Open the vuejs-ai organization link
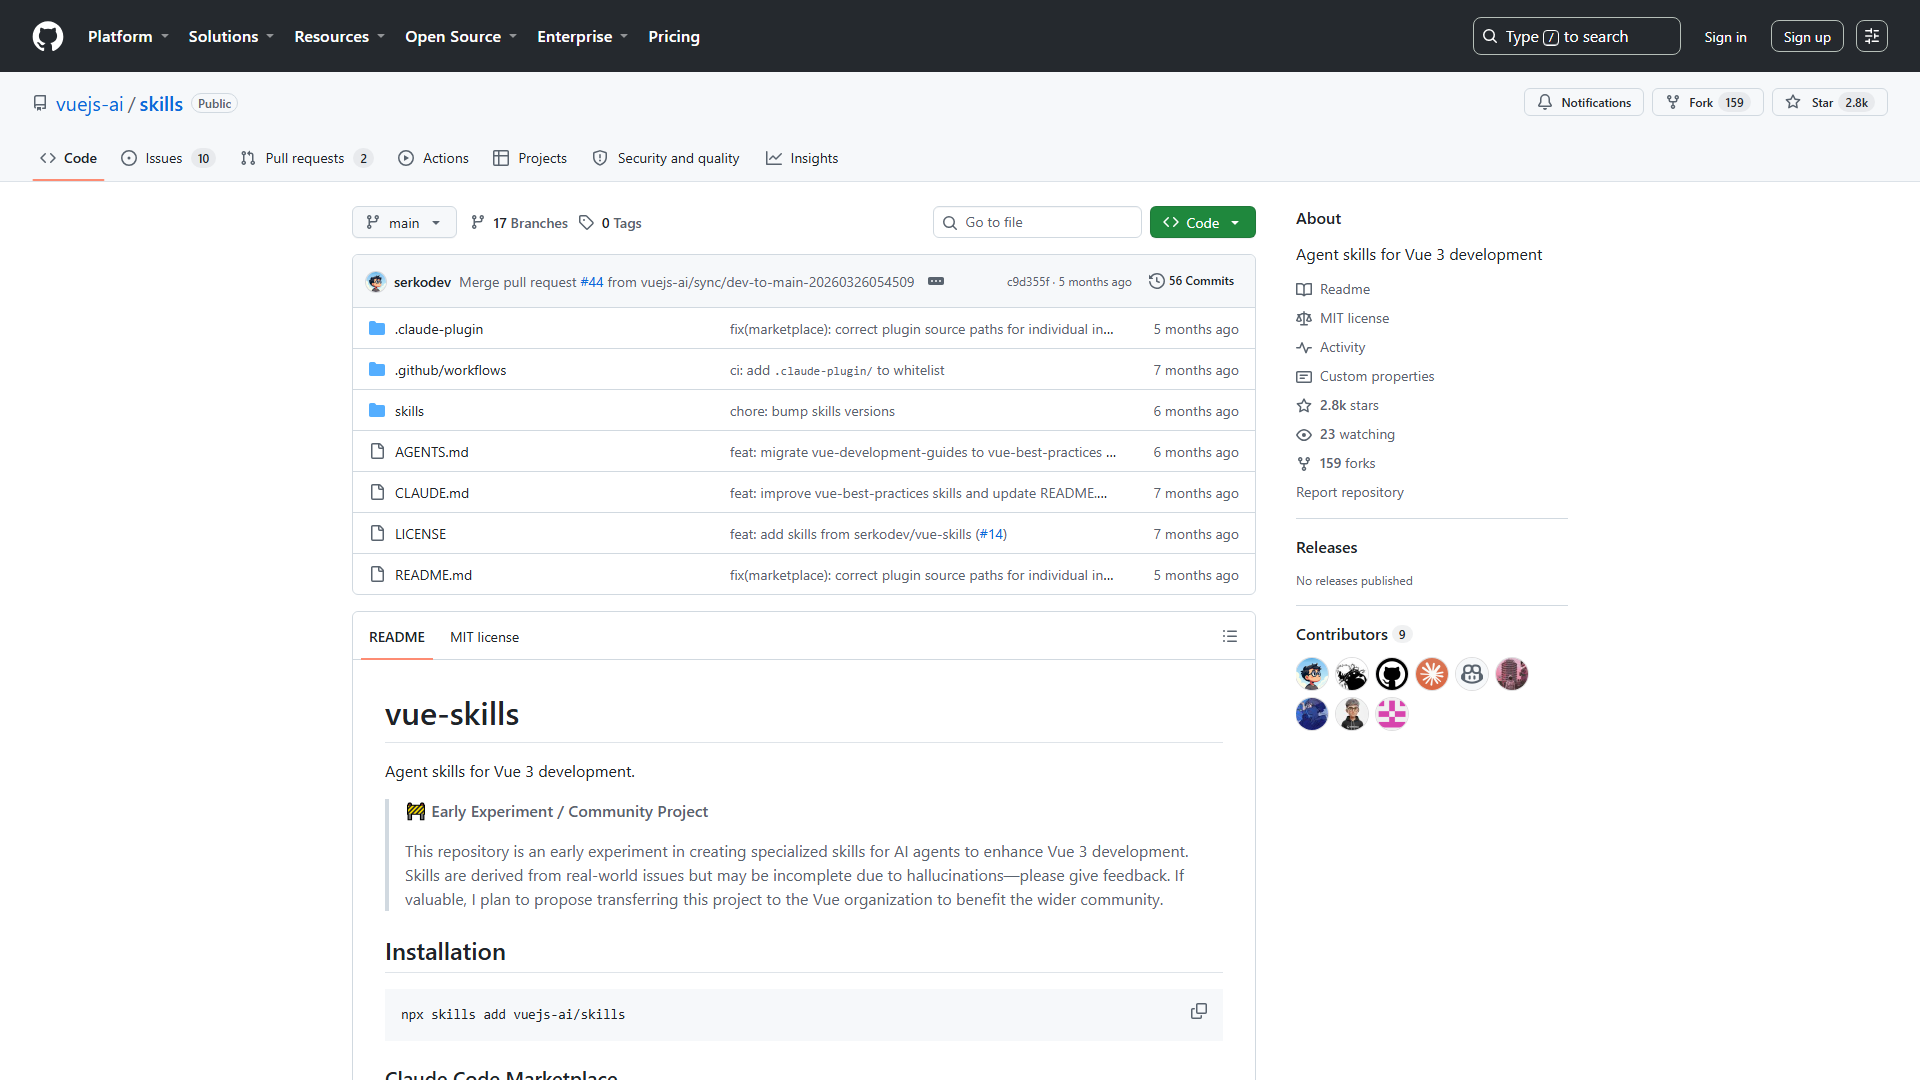The image size is (1920, 1080). (x=89, y=104)
